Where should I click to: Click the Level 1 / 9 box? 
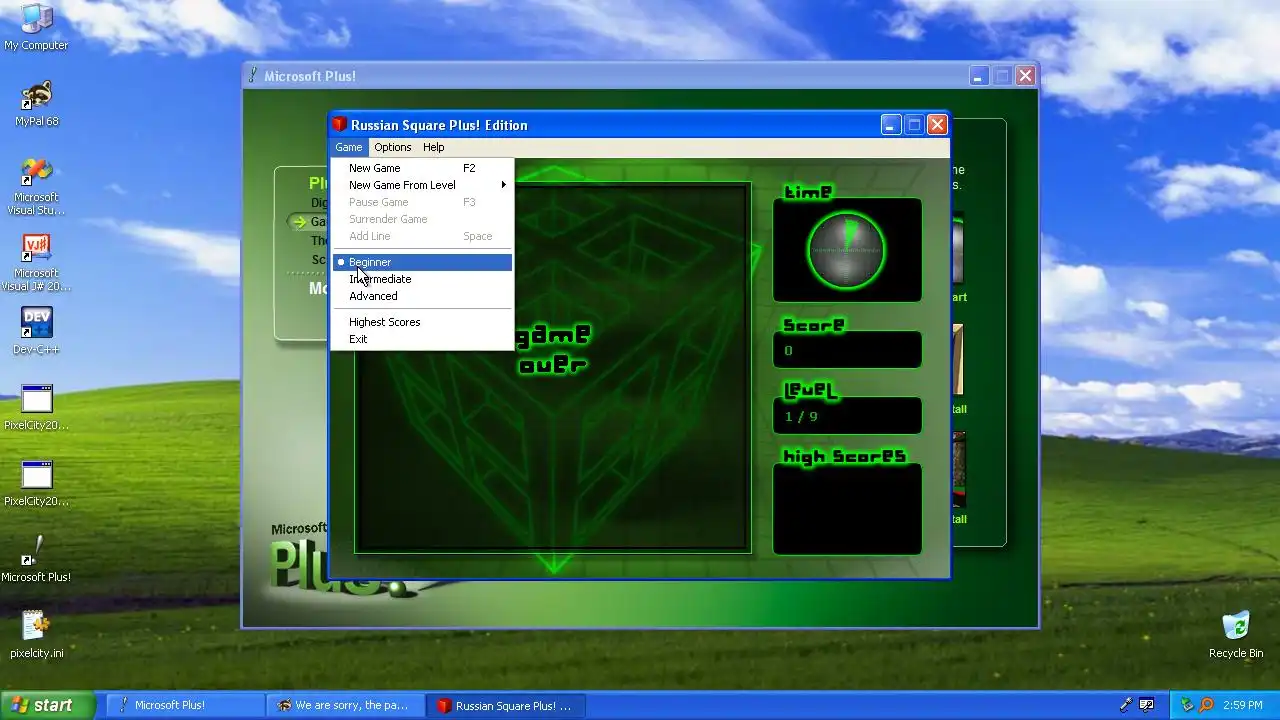847,416
